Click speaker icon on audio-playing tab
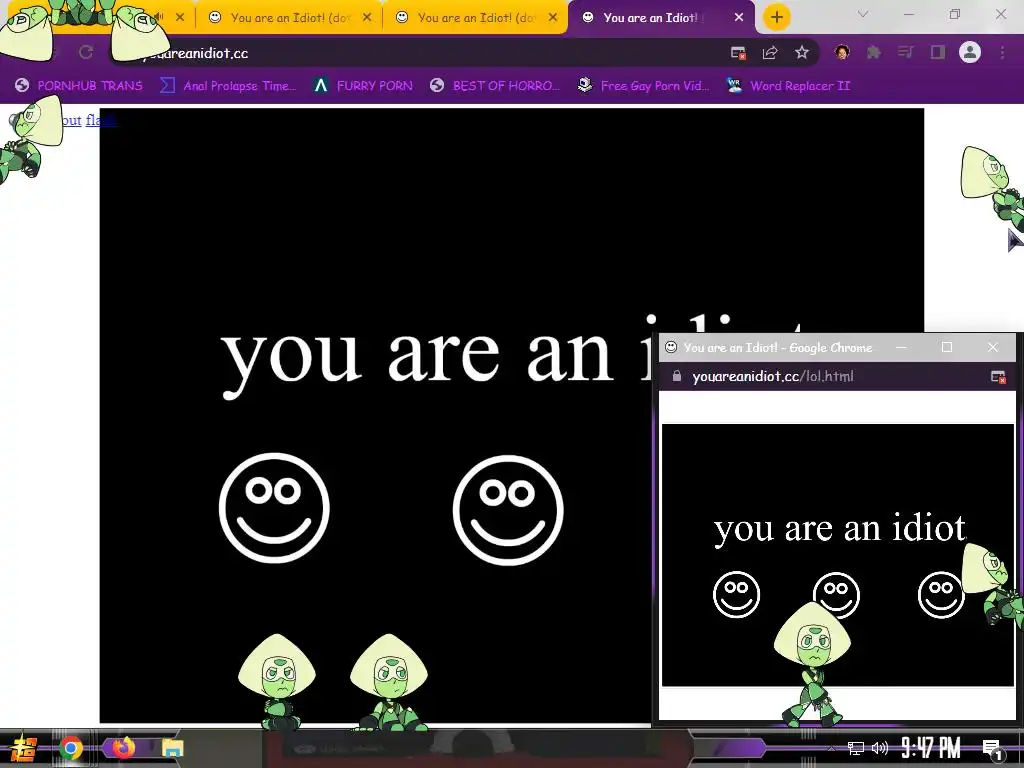The width and height of the screenshot is (1024, 768). [x=159, y=17]
